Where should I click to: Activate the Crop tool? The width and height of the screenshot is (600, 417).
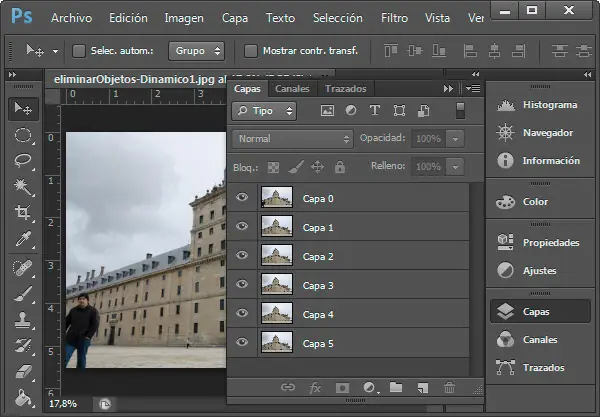coord(21,213)
